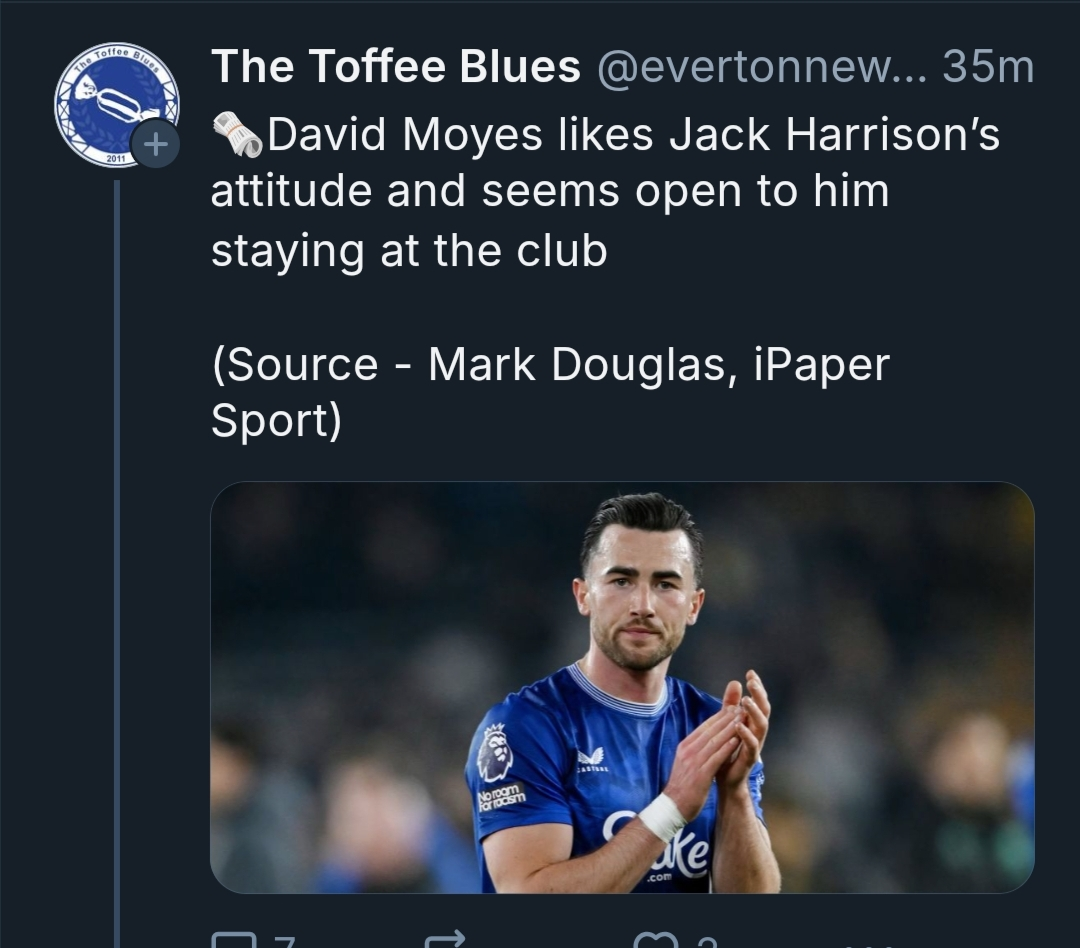Click the Premier League sleeve badge in photo
Image resolution: width=1080 pixels, height=948 pixels.
point(494,753)
